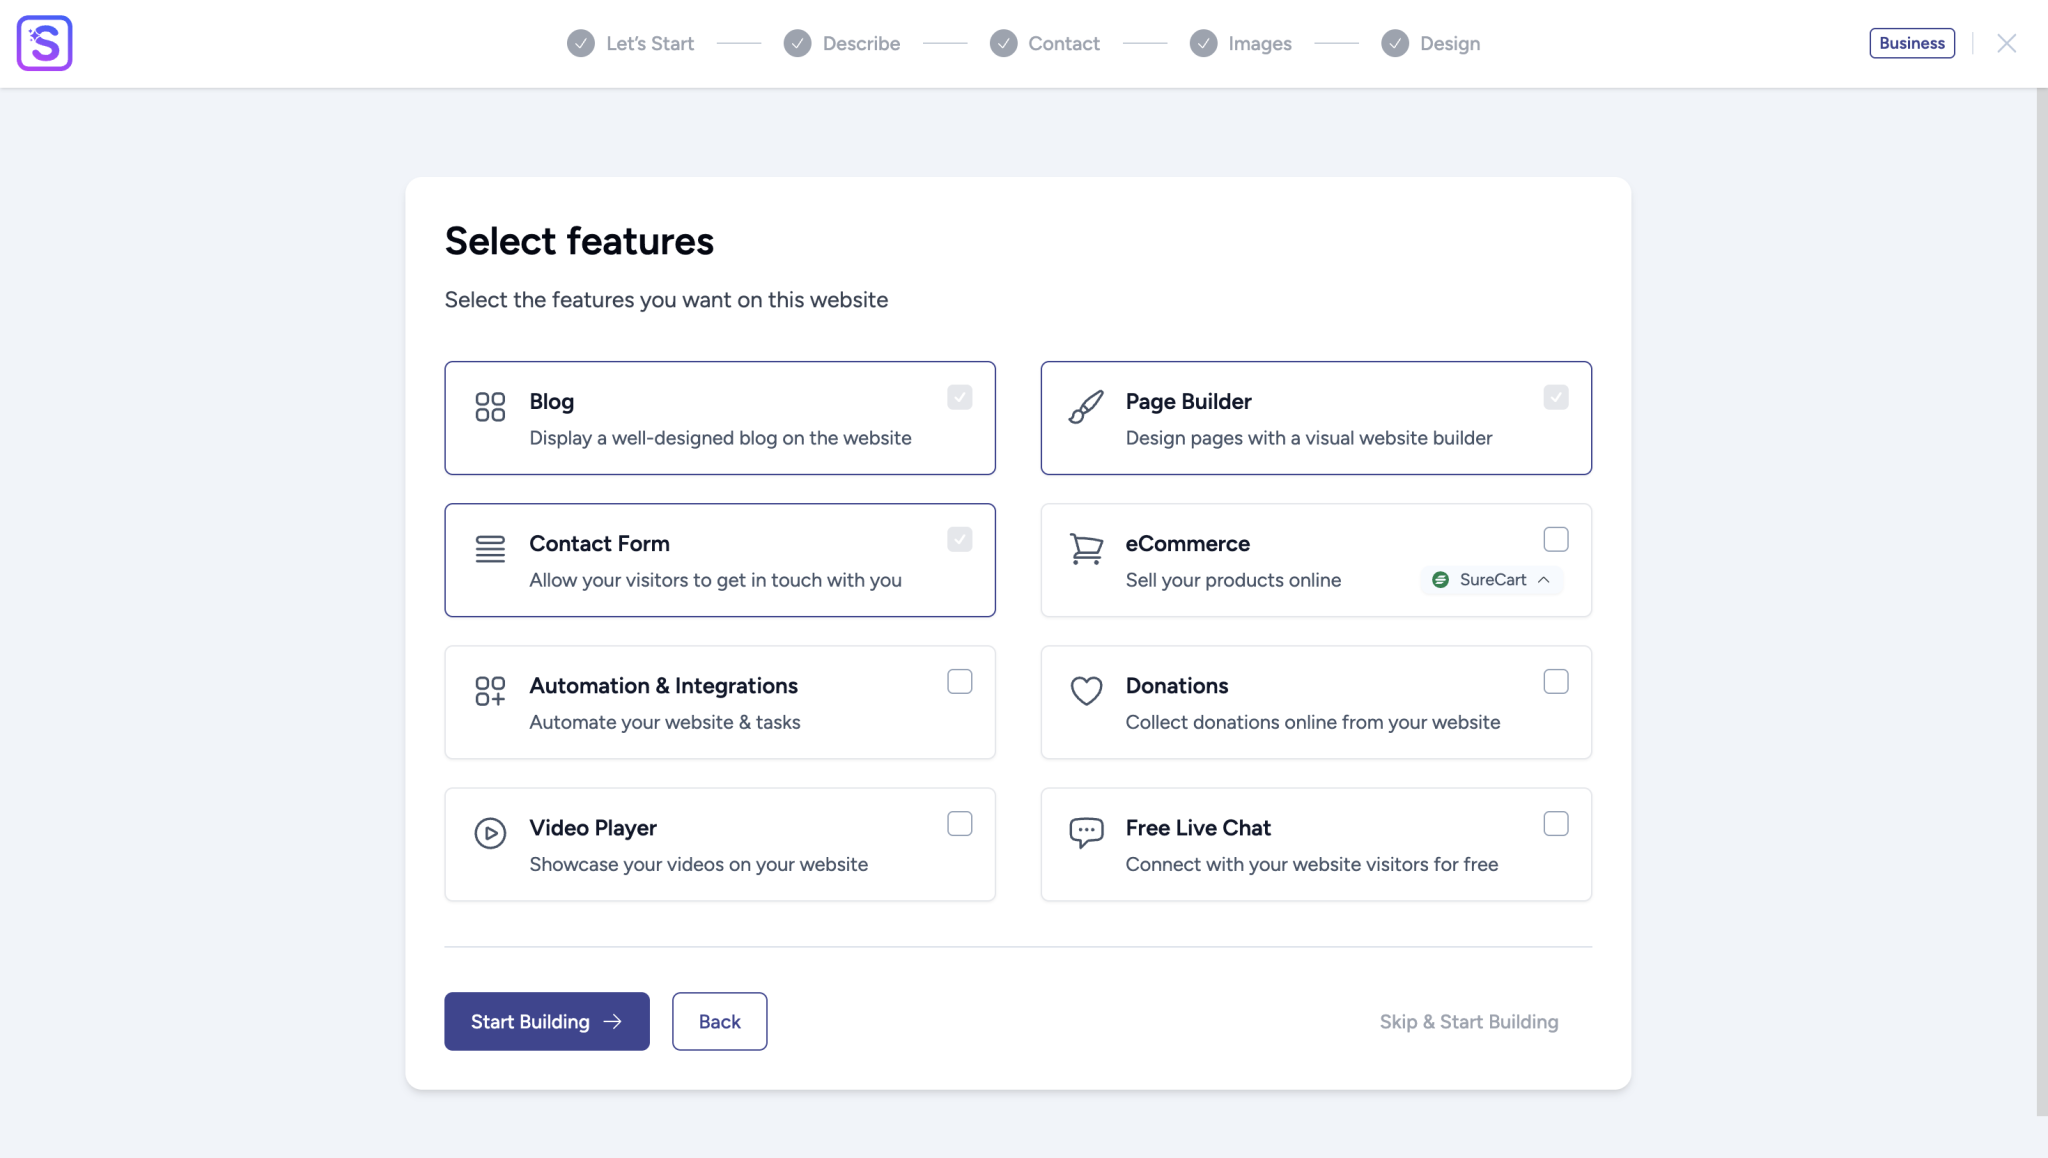Image resolution: width=2048 pixels, height=1158 pixels.
Task: Click the Video Player play icon
Action: coord(490,833)
